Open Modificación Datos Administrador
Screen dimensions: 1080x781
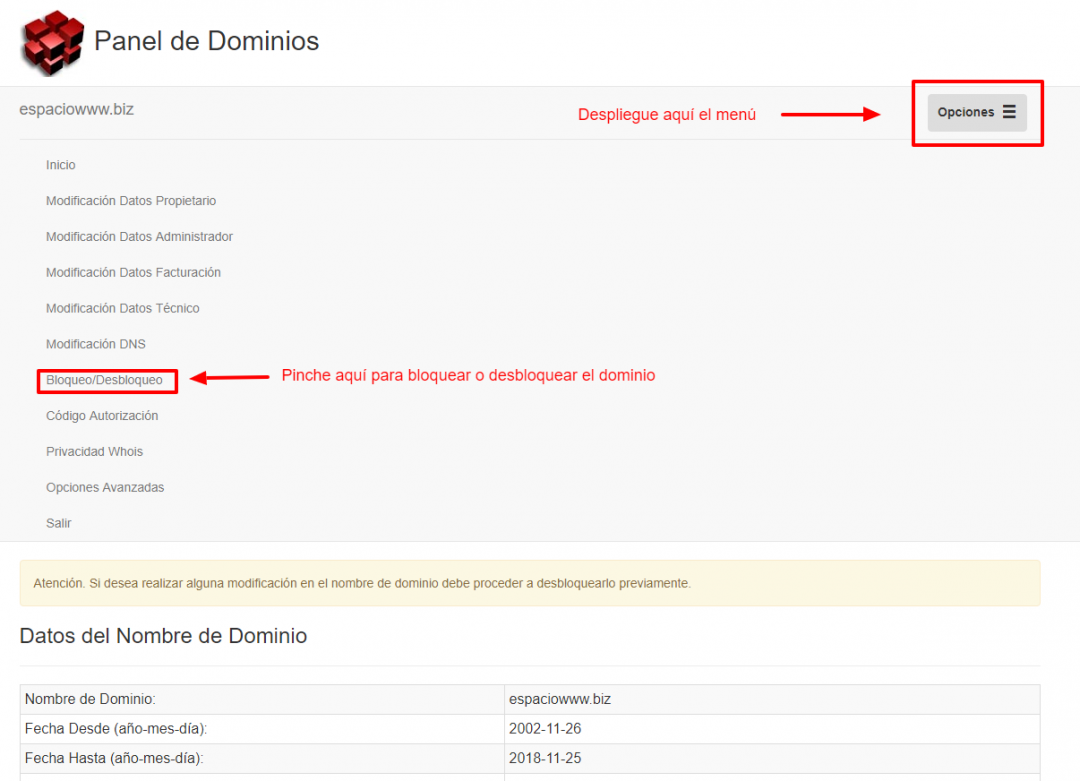click(x=139, y=237)
